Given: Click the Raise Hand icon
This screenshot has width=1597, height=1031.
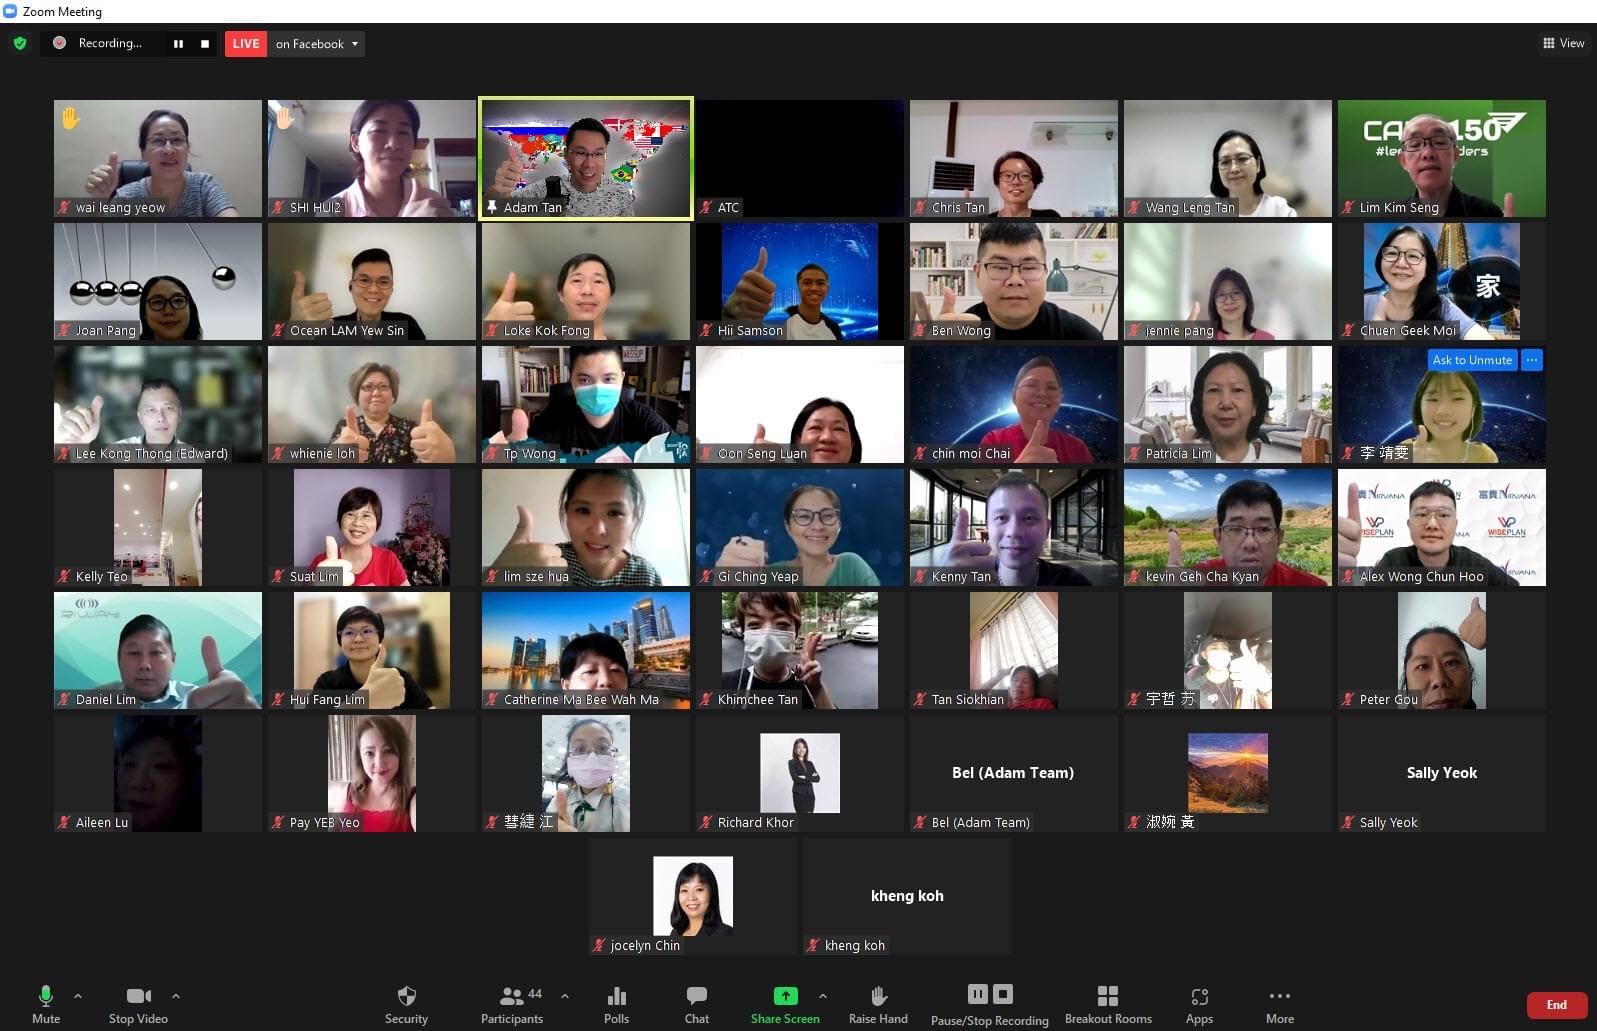Looking at the screenshot, I should (878, 1003).
